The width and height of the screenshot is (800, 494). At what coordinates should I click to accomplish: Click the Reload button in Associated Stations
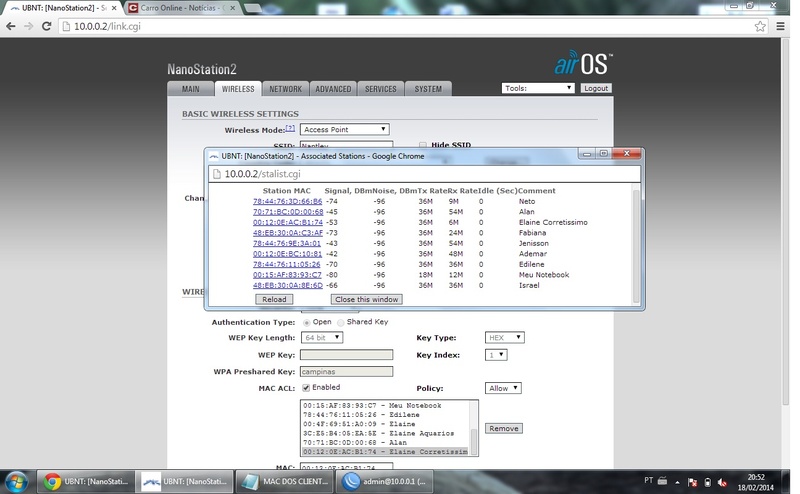pyautogui.click(x=274, y=300)
